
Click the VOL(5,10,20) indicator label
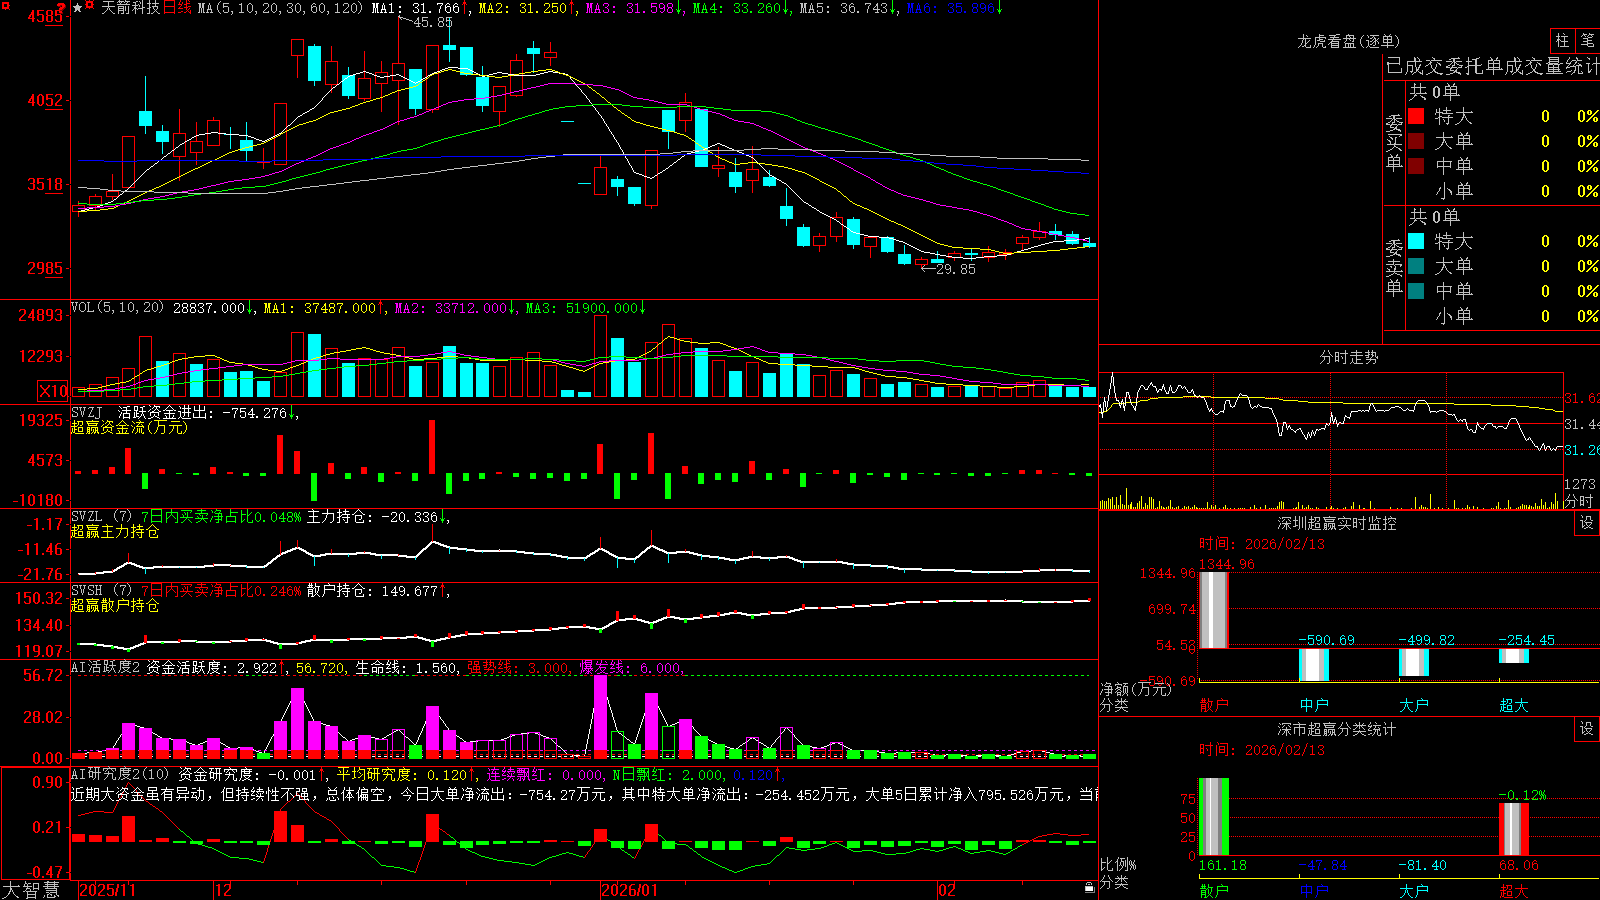tap(117, 308)
